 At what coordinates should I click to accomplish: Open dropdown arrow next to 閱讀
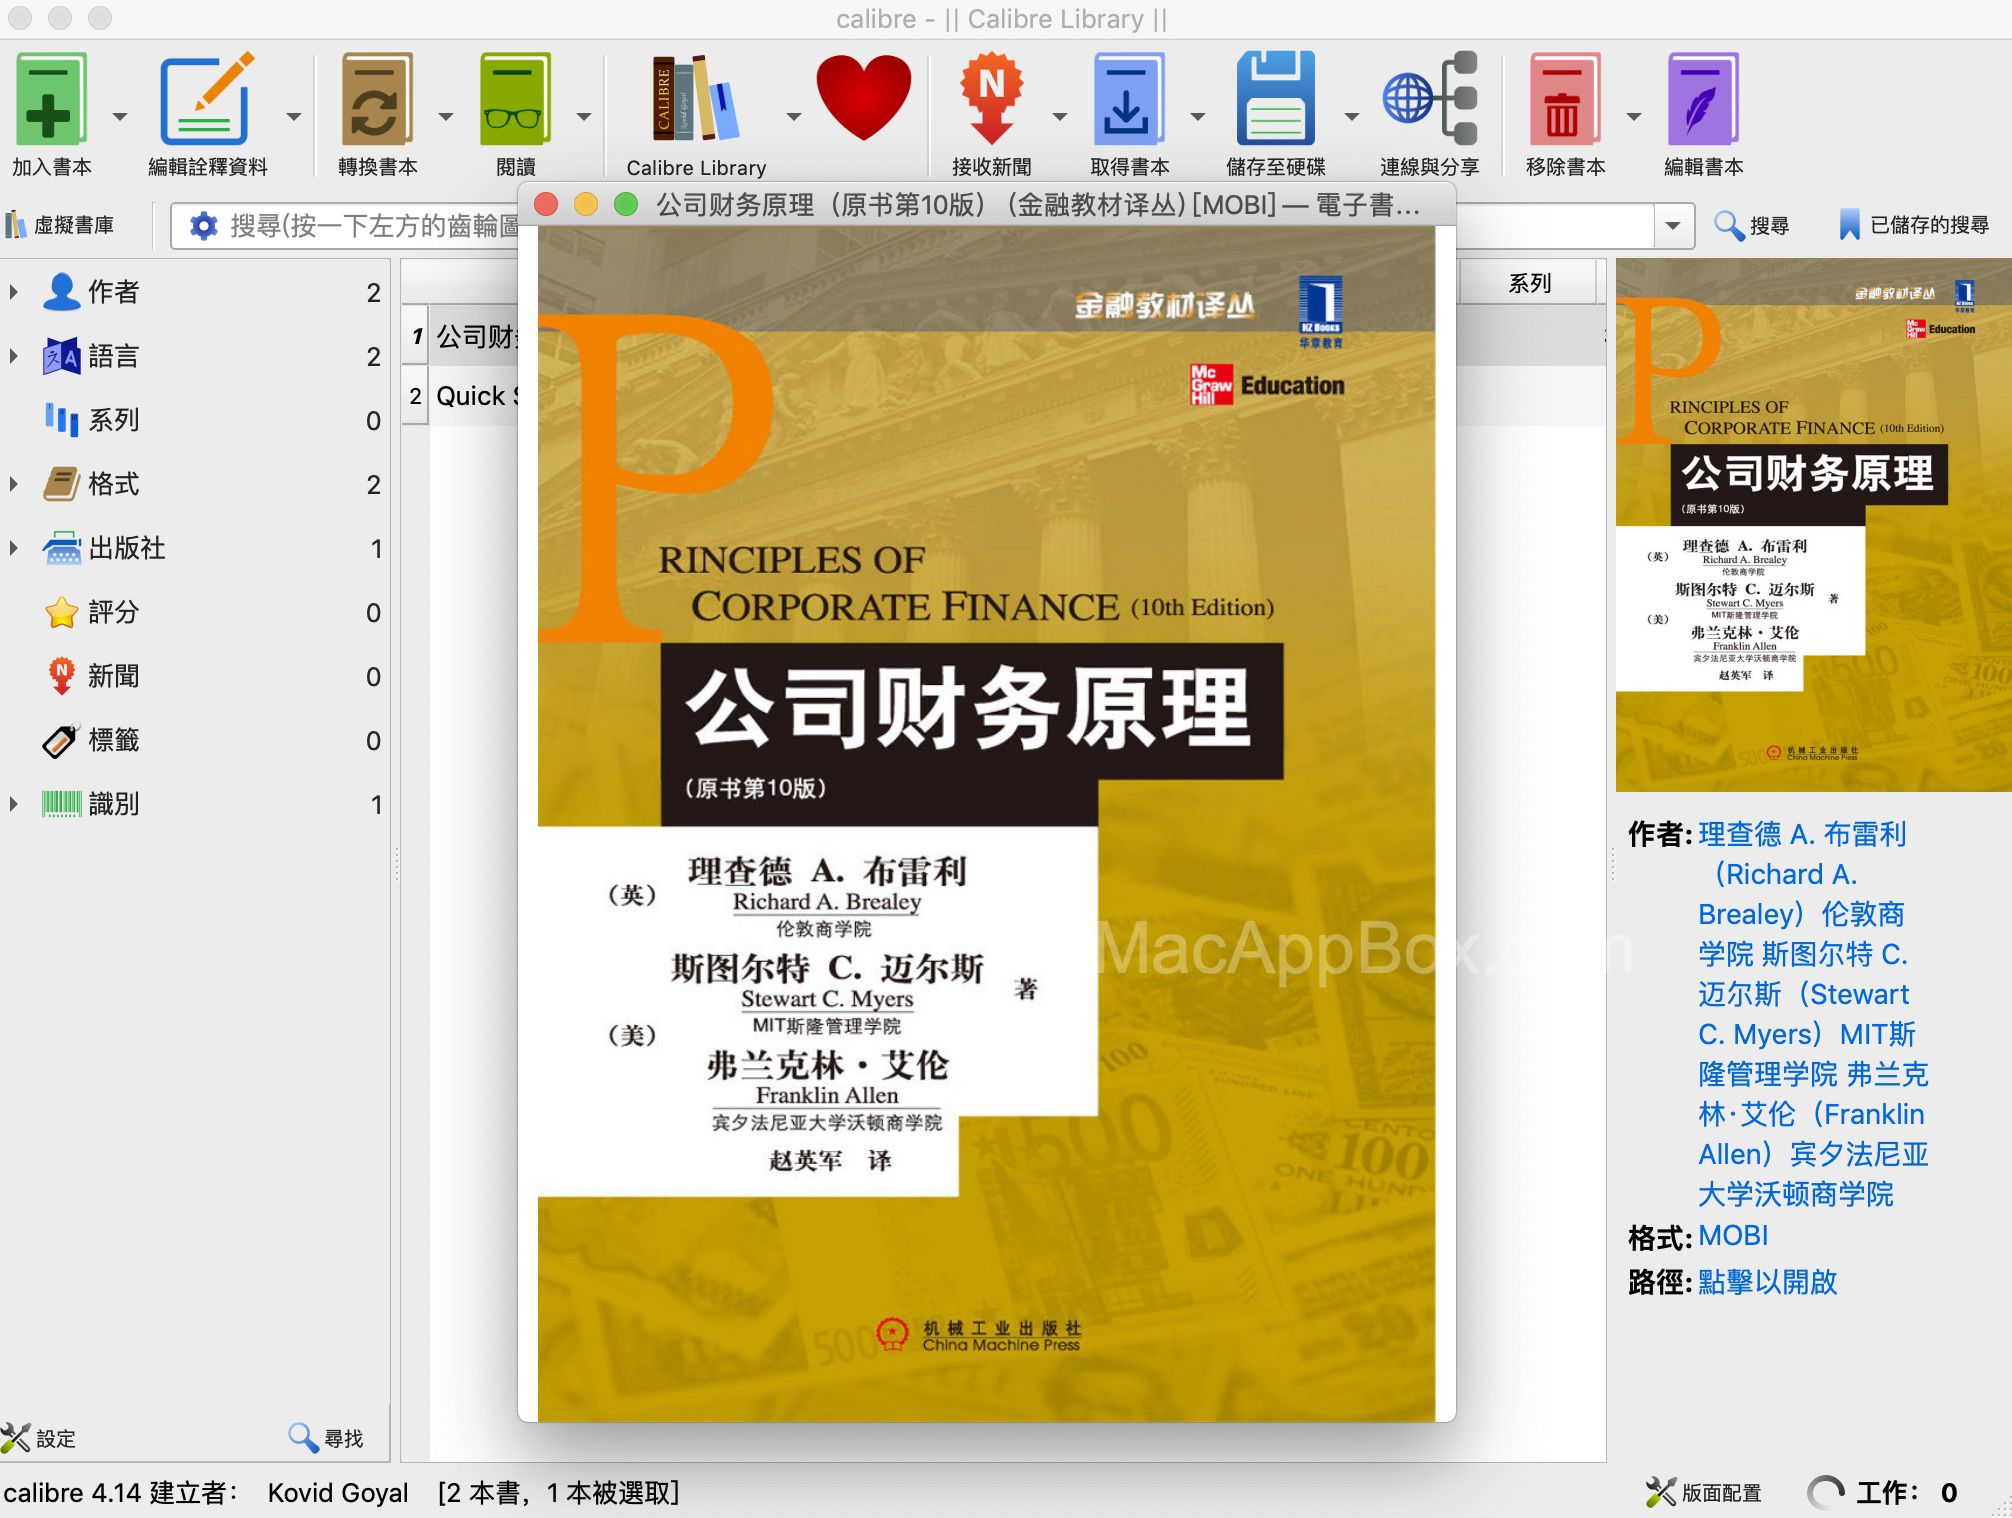click(x=584, y=116)
